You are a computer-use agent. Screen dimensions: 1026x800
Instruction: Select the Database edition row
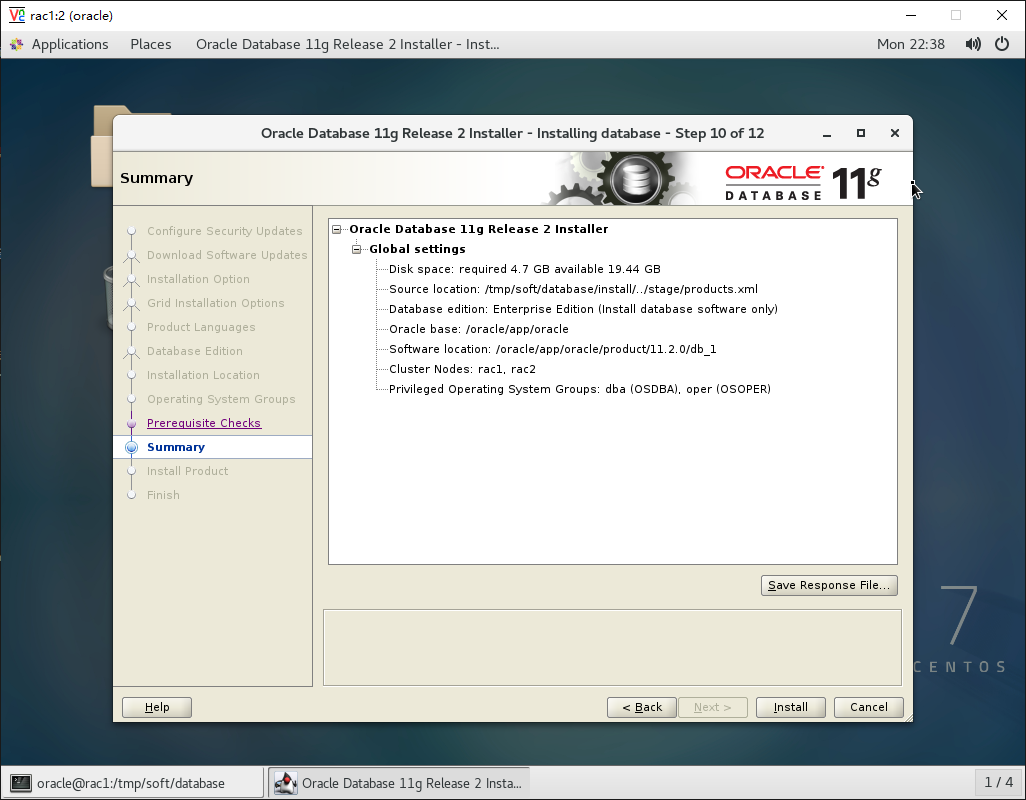[583, 309]
